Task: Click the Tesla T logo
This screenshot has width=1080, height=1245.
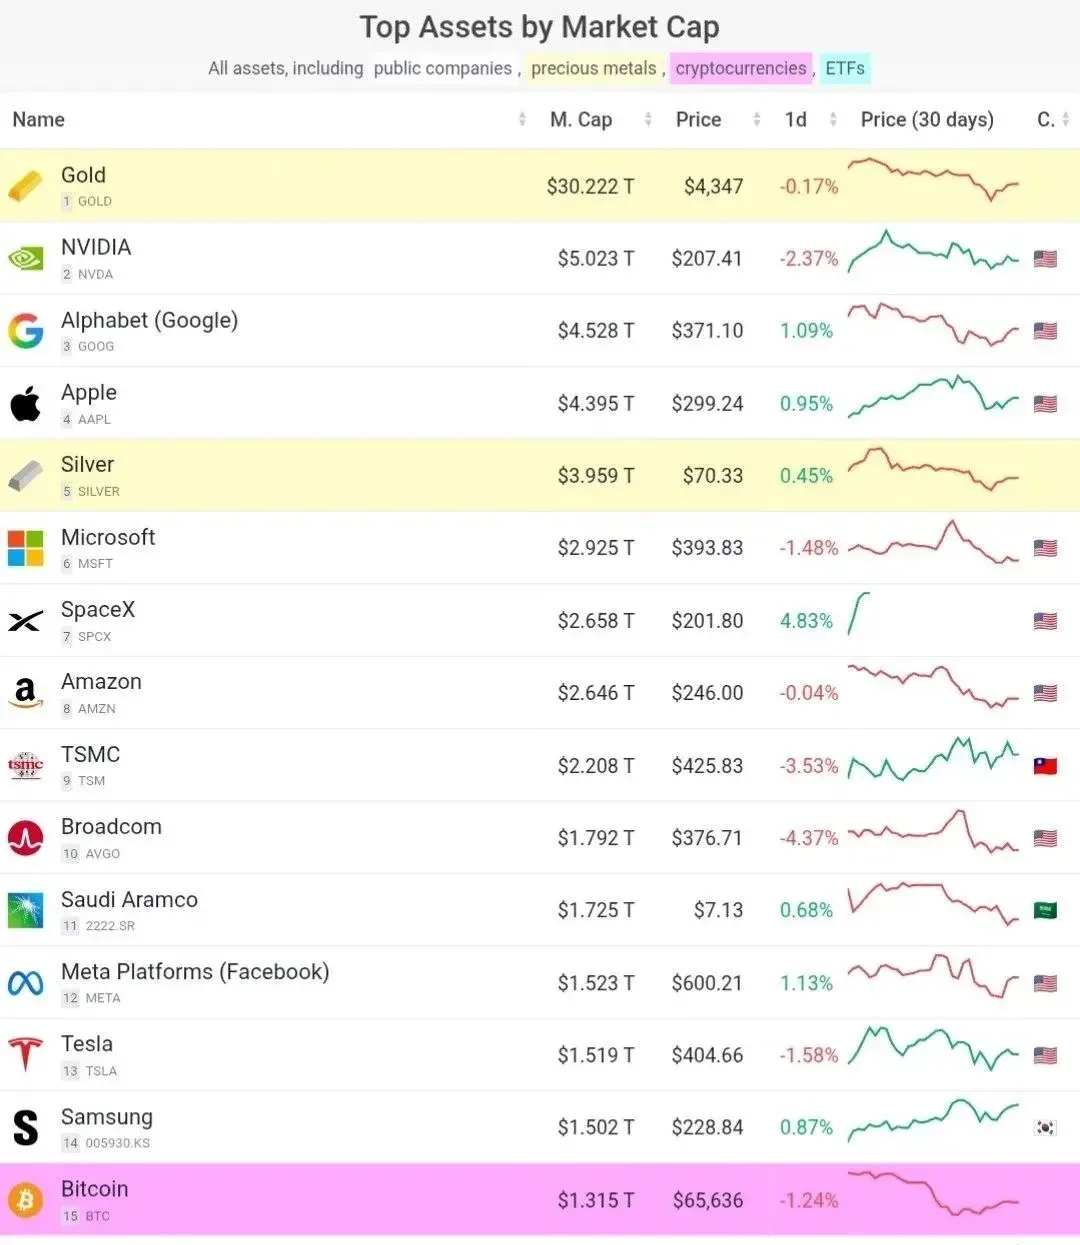Action: (26, 1055)
